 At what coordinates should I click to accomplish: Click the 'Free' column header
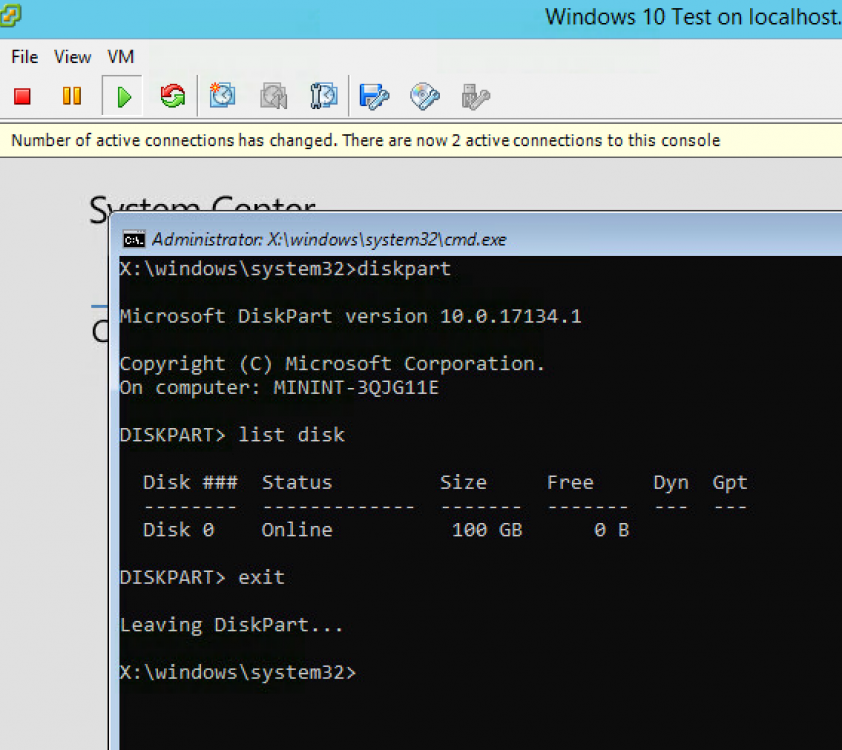pyautogui.click(x=570, y=482)
